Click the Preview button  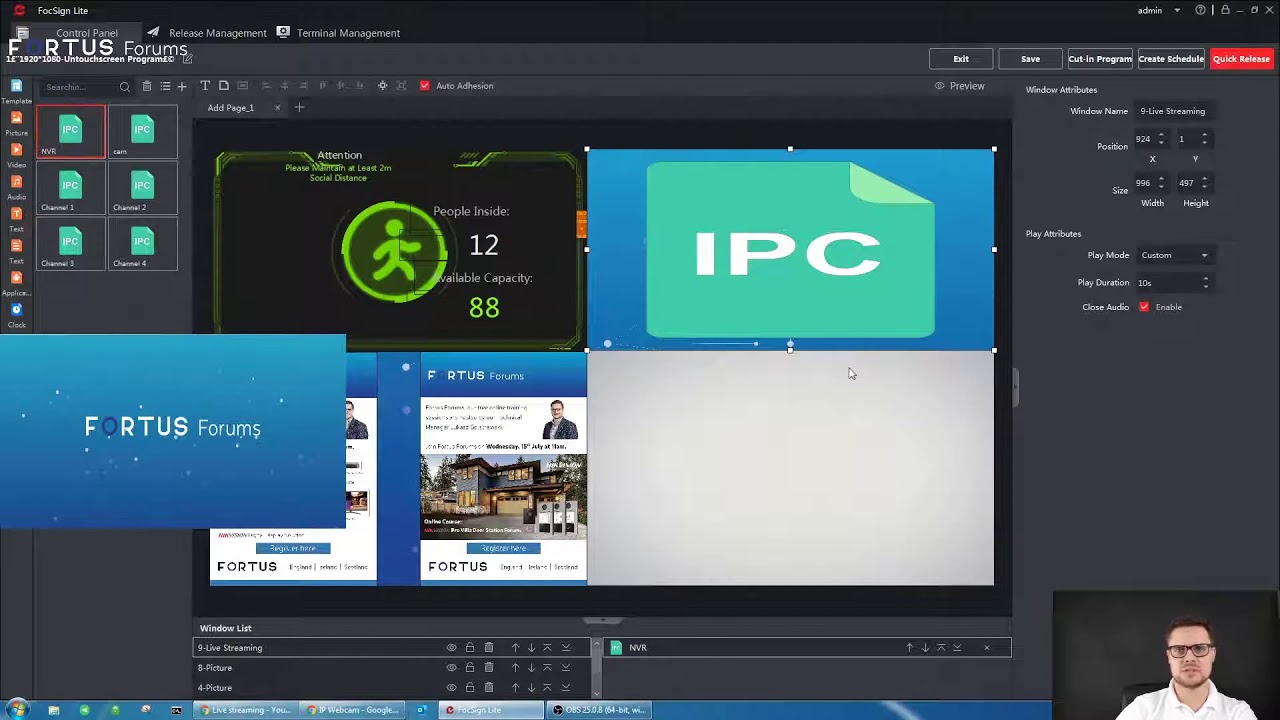[x=960, y=86]
